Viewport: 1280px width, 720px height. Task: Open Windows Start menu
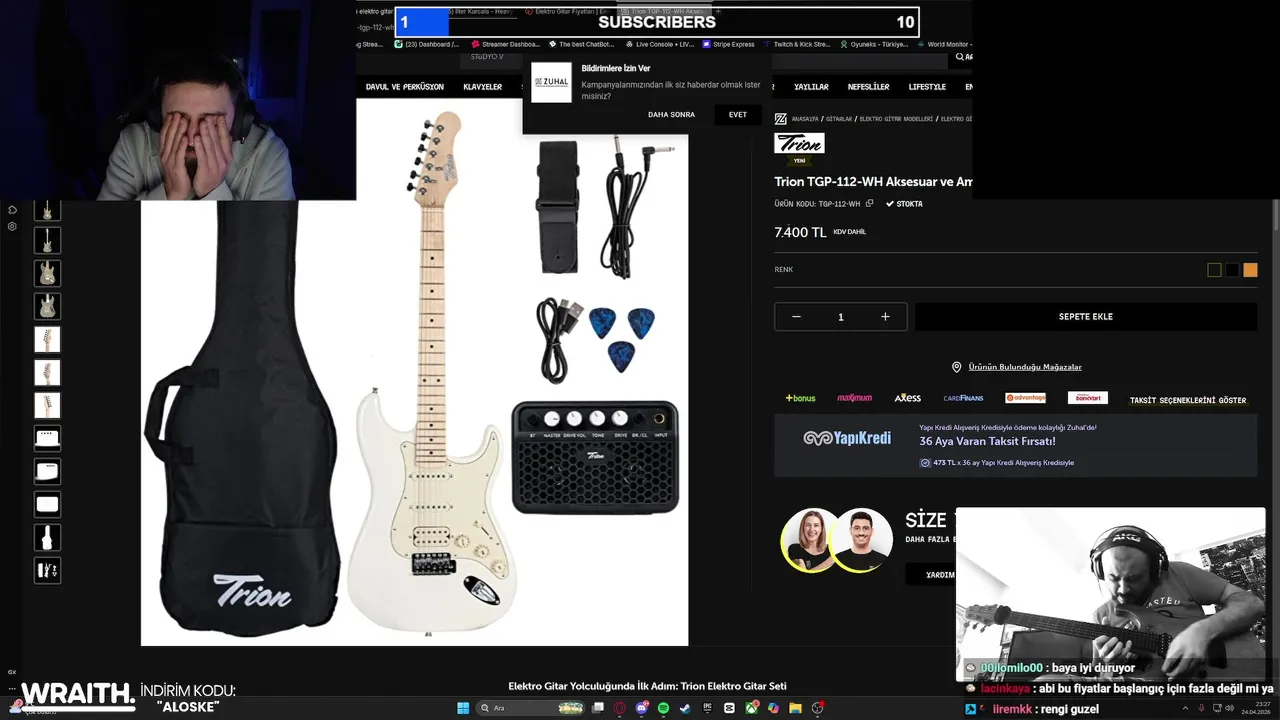[463, 708]
